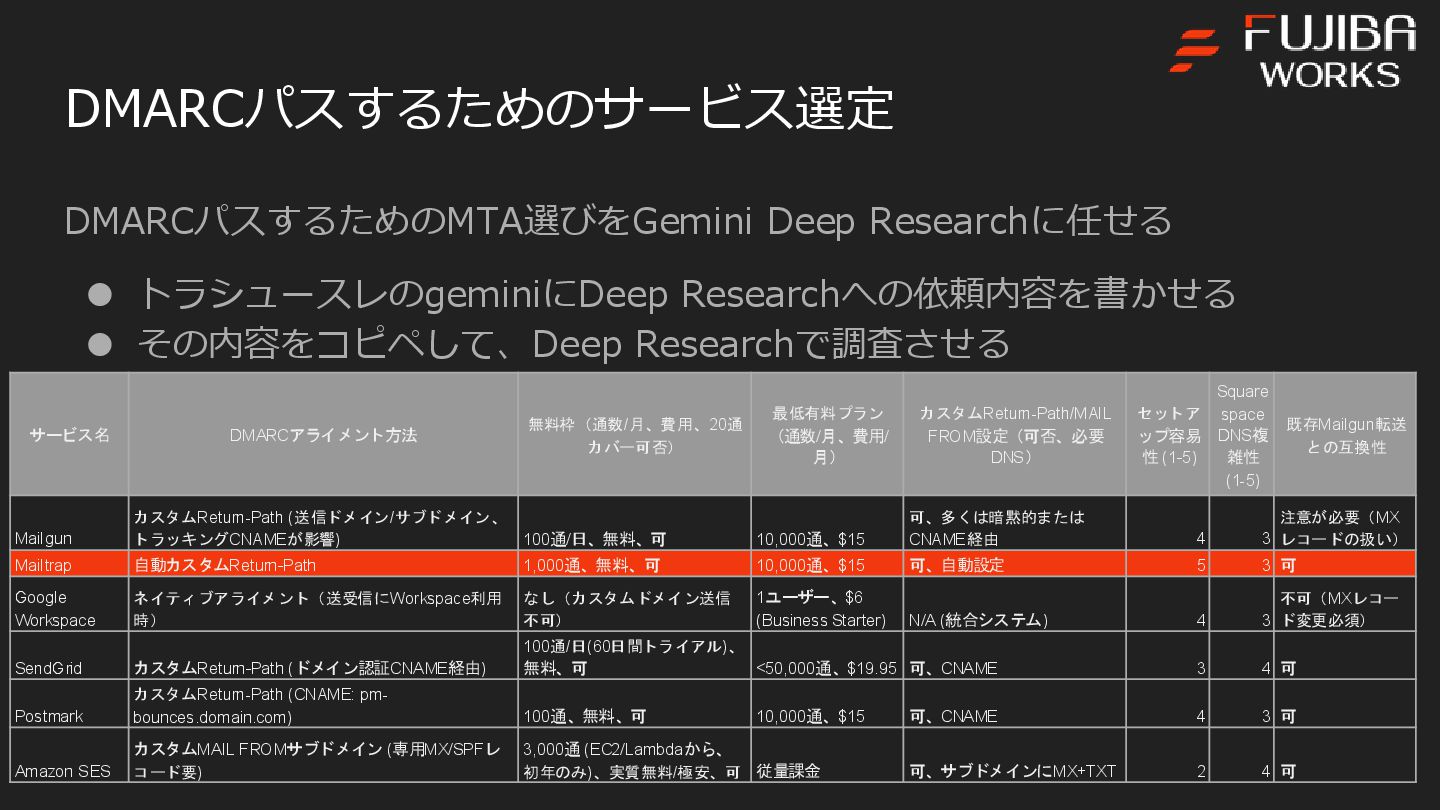Click Mailtrap's '1,000通、無料、可' cell
Viewport: 1440px width, 810px height.
(x=634, y=564)
